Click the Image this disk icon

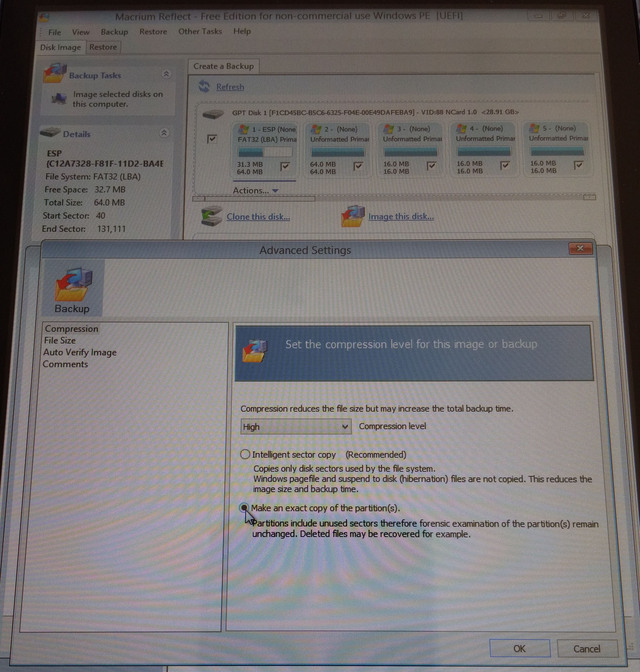coord(353,216)
